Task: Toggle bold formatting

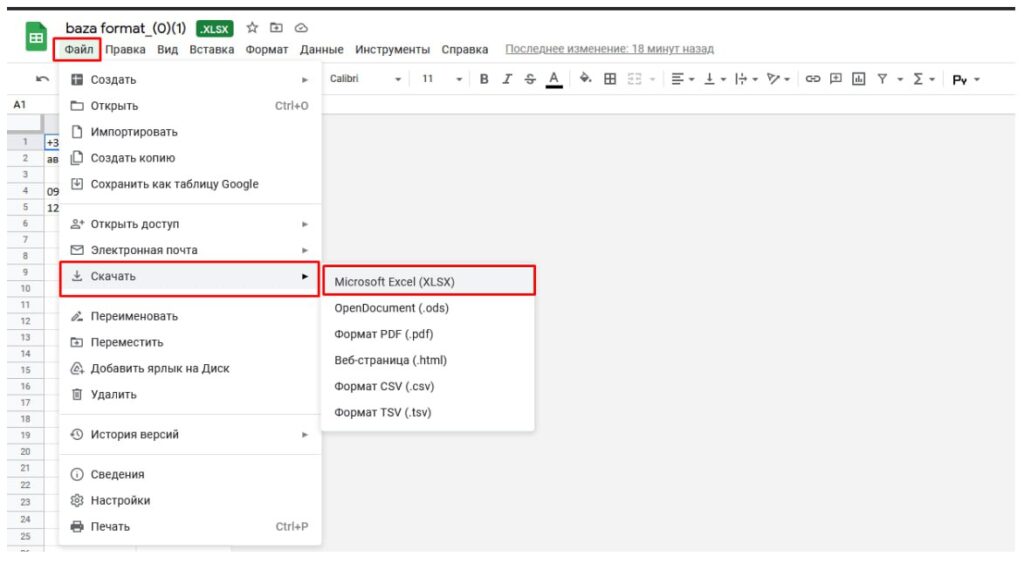Action: (x=485, y=80)
